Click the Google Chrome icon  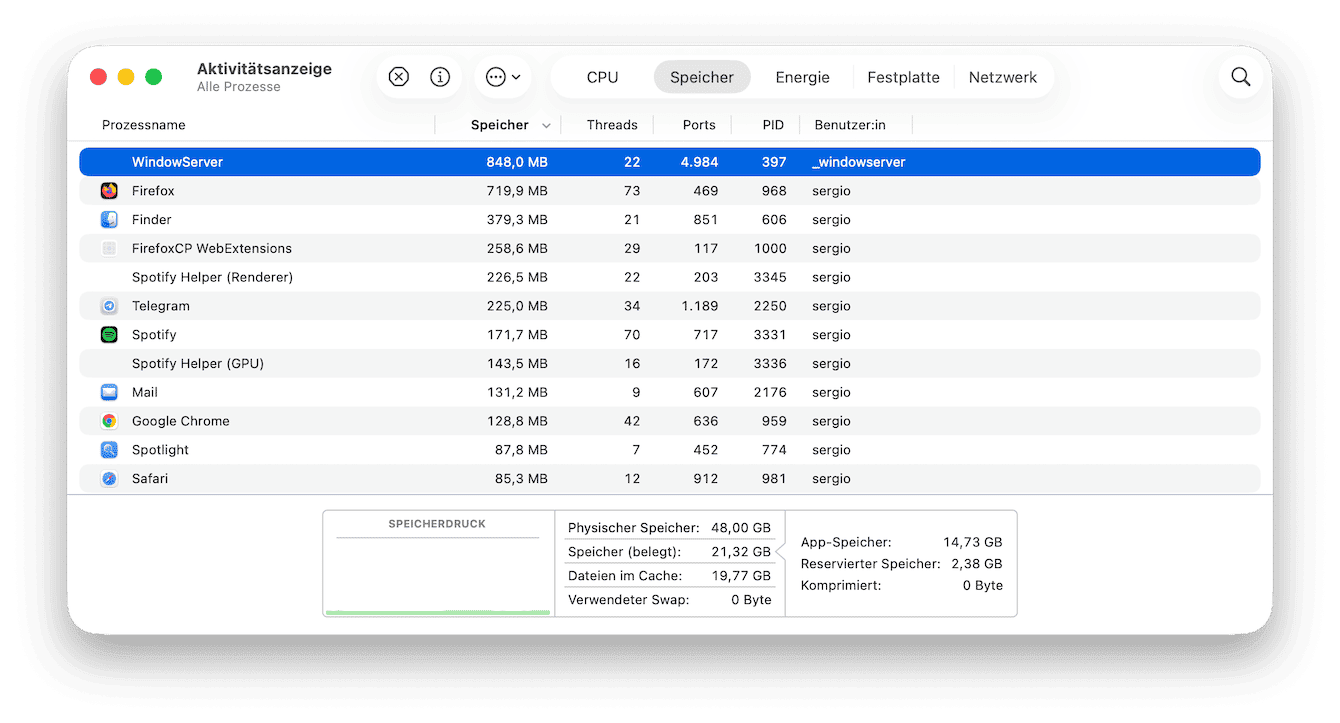click(x=109, y=421)
